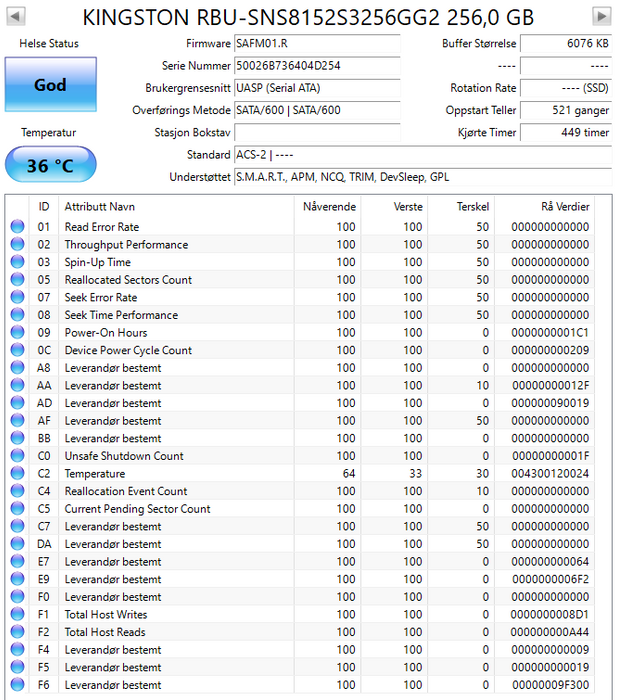Click the Attributt Navn column header
The image size is (617, 700).
coord(100,207)
